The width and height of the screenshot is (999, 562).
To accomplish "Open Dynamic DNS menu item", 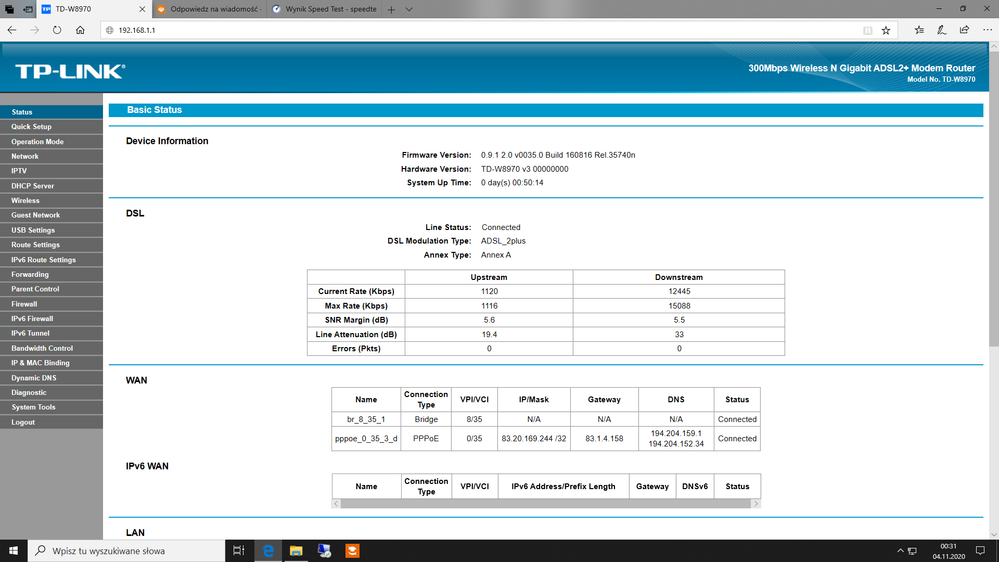I will tap(51, 378).
